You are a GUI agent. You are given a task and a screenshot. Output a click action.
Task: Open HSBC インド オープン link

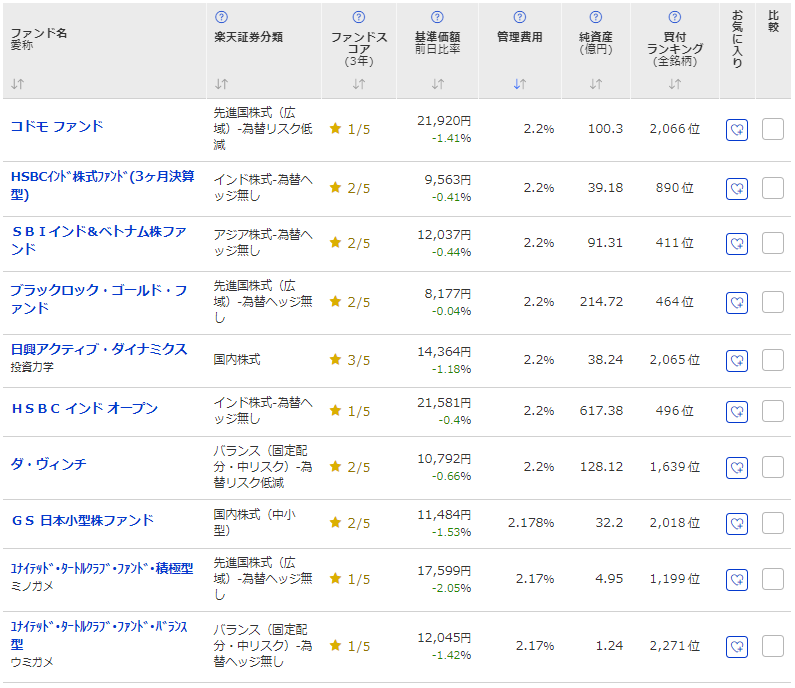85,409
